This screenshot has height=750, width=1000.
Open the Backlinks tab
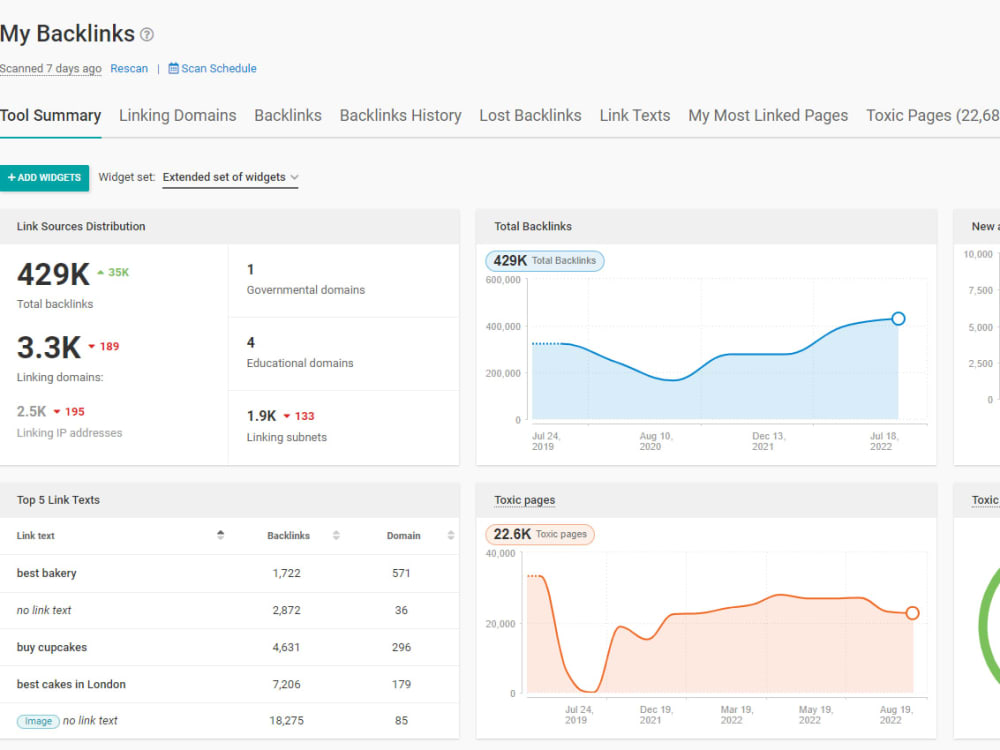[x=288, y=115]
